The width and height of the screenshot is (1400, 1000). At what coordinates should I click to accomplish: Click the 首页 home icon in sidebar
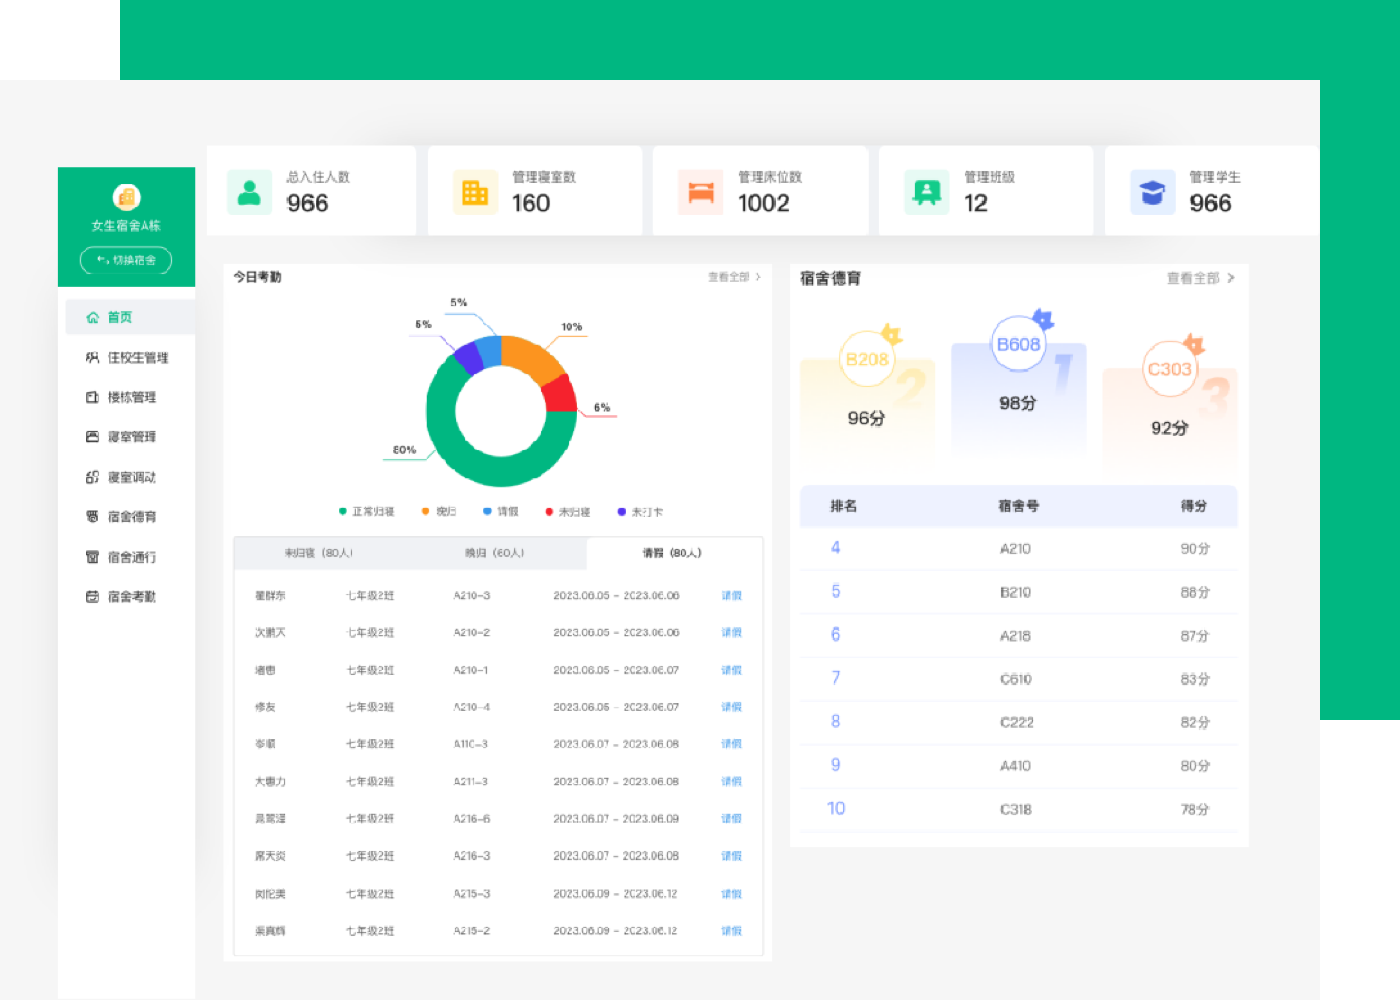[92, 317]
